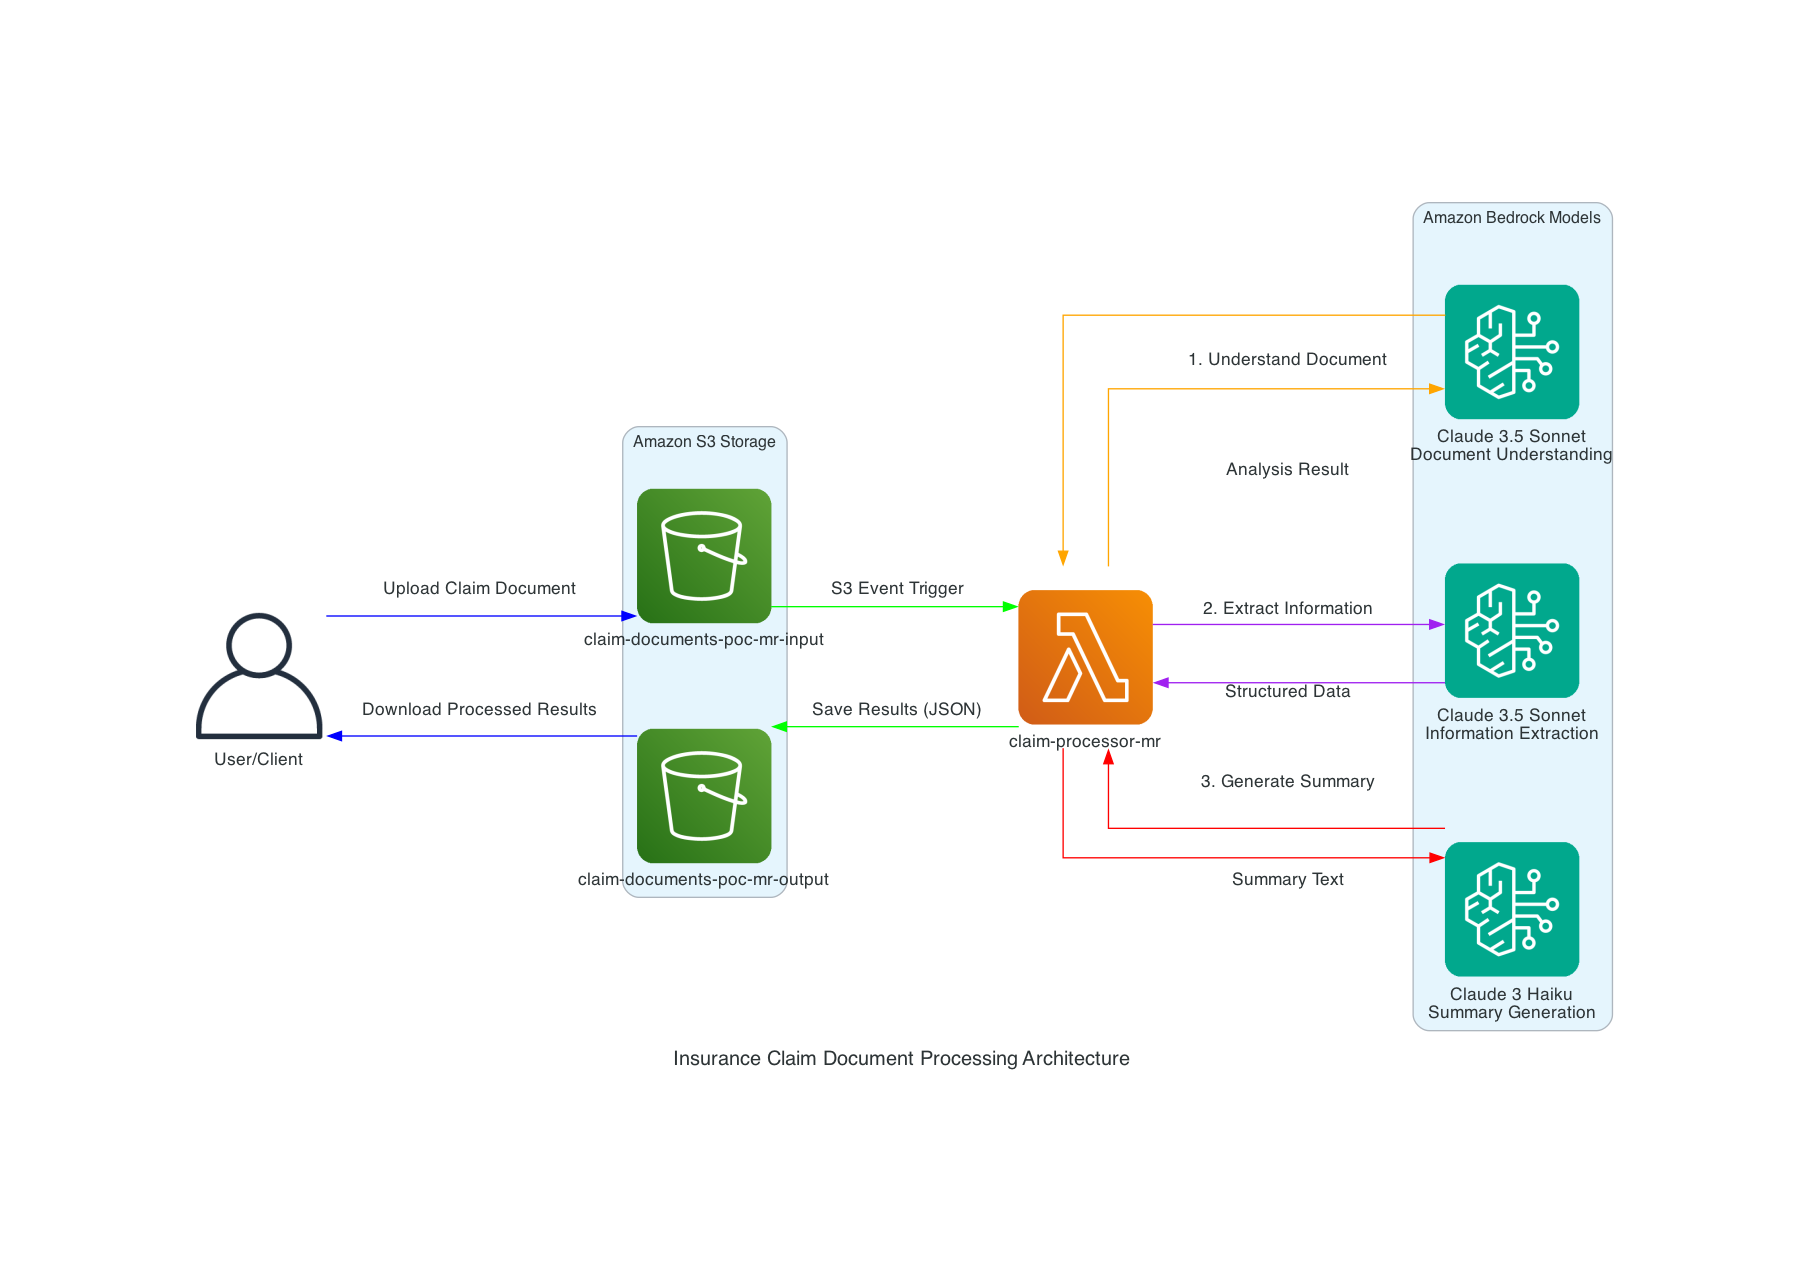Image resolution: width=1804 pixels, height=1265 pixels.
Task: Click the 'Summary Text' label
Action: click(1287, 879)
